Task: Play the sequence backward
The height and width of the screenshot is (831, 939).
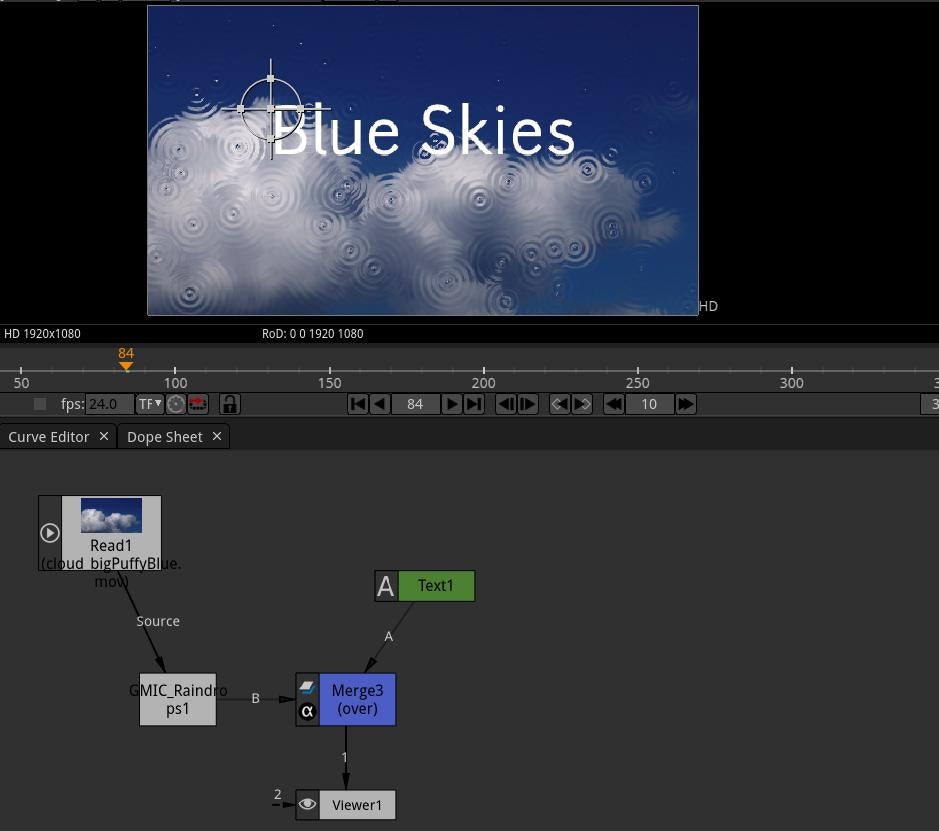Action: (x=379, y=404)
